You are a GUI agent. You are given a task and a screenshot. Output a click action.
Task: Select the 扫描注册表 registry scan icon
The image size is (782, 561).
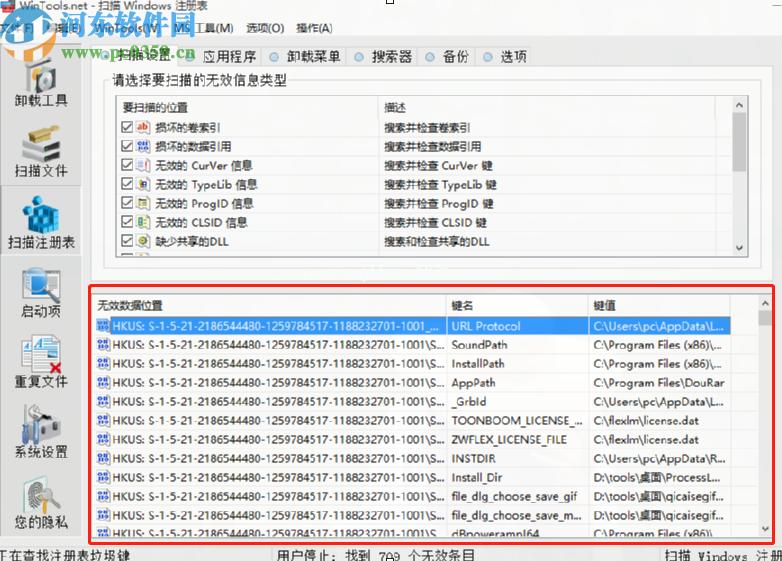click(41, 222)
